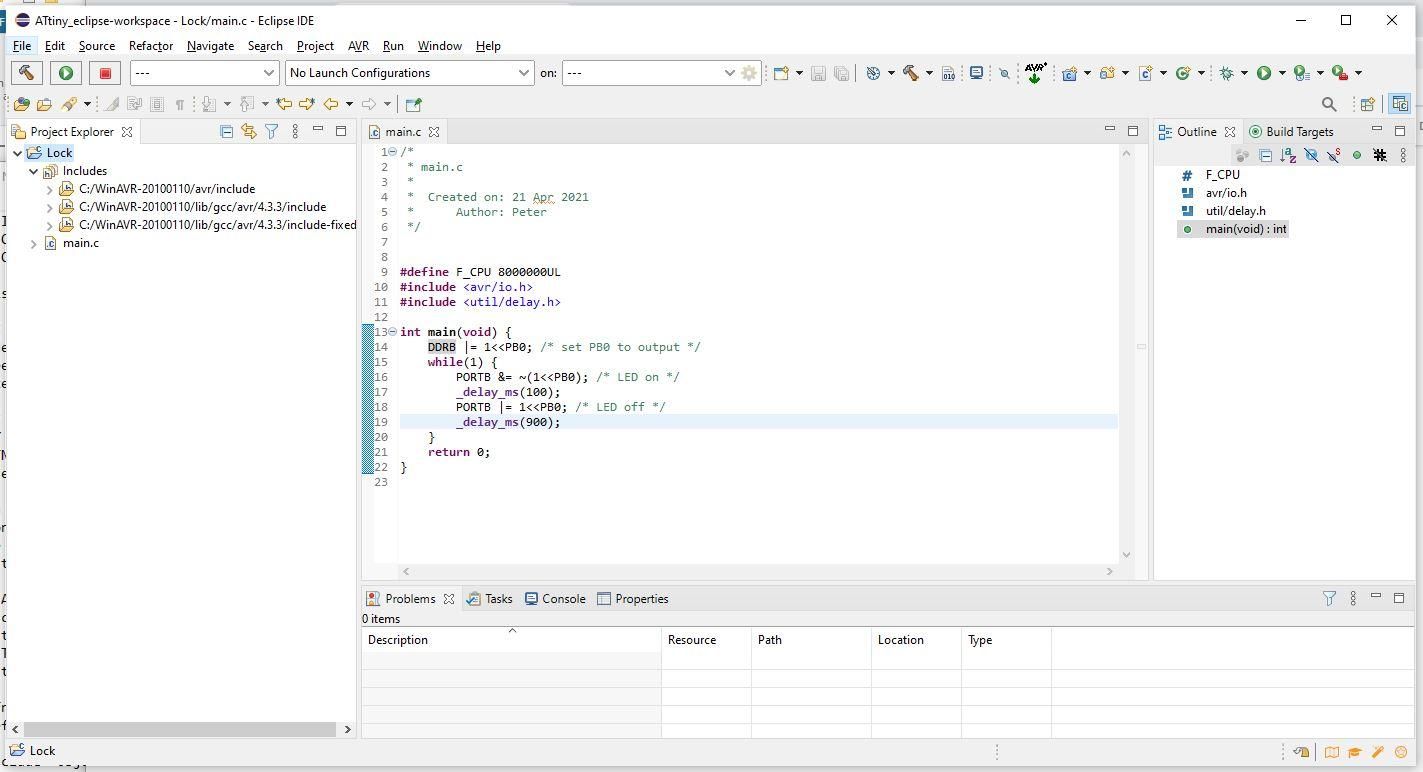Click the green Run button
The width and height of the screenshot is (1423, 772).
[1263, 72]
